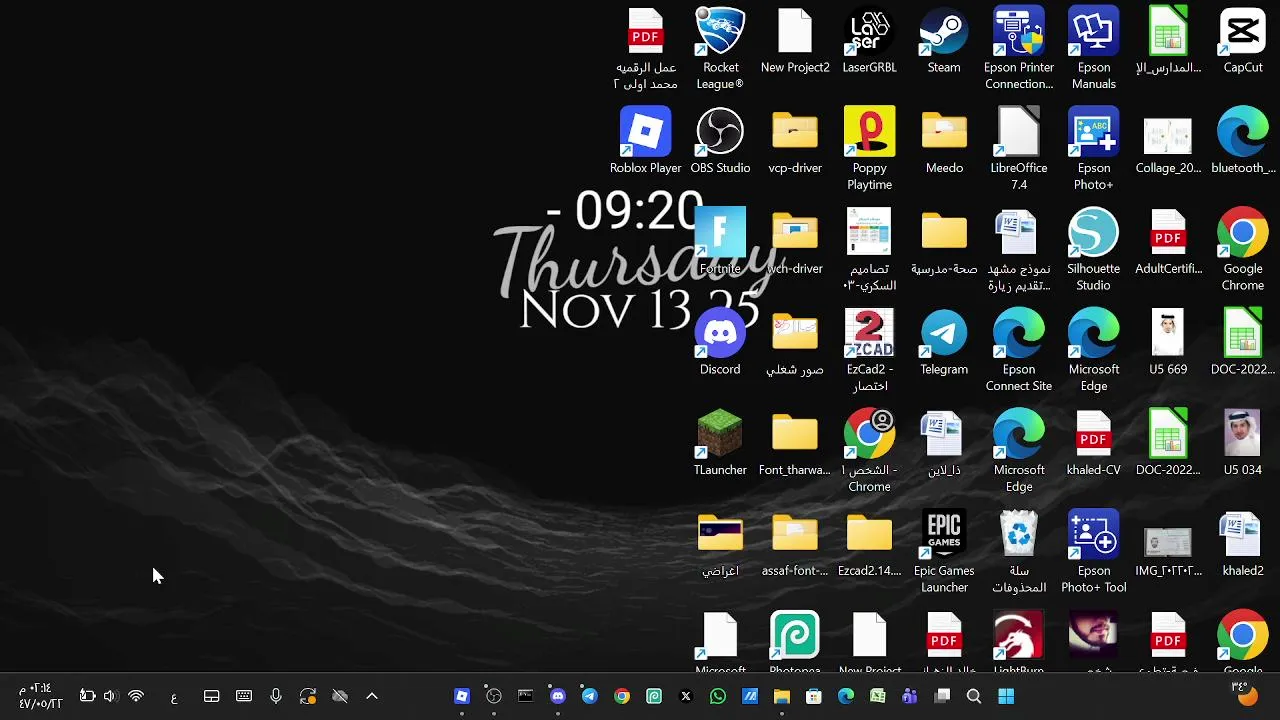Open the EzCad2 desktop shortcut
This screenshot has height=720, width=1280.
point(869,350)
